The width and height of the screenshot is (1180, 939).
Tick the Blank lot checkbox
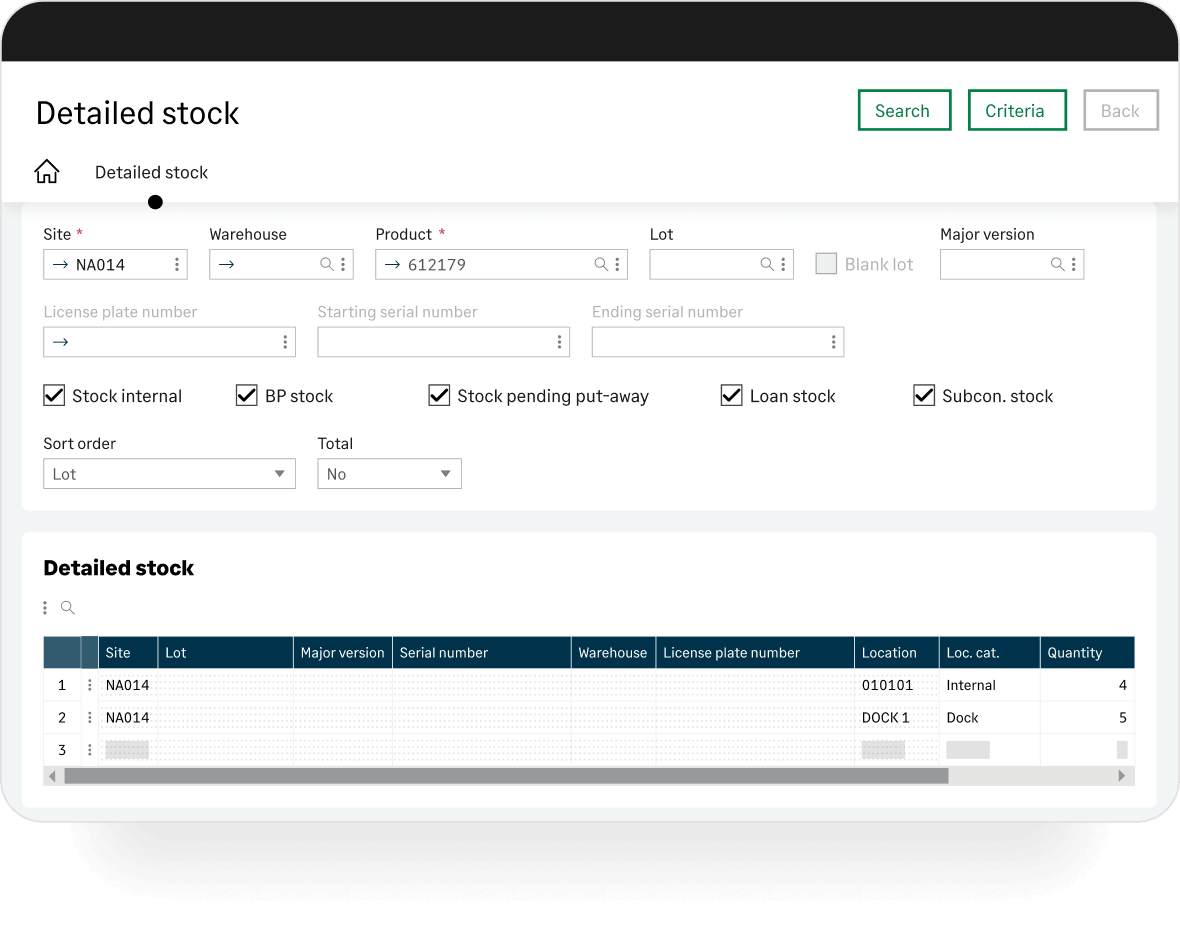826,263
